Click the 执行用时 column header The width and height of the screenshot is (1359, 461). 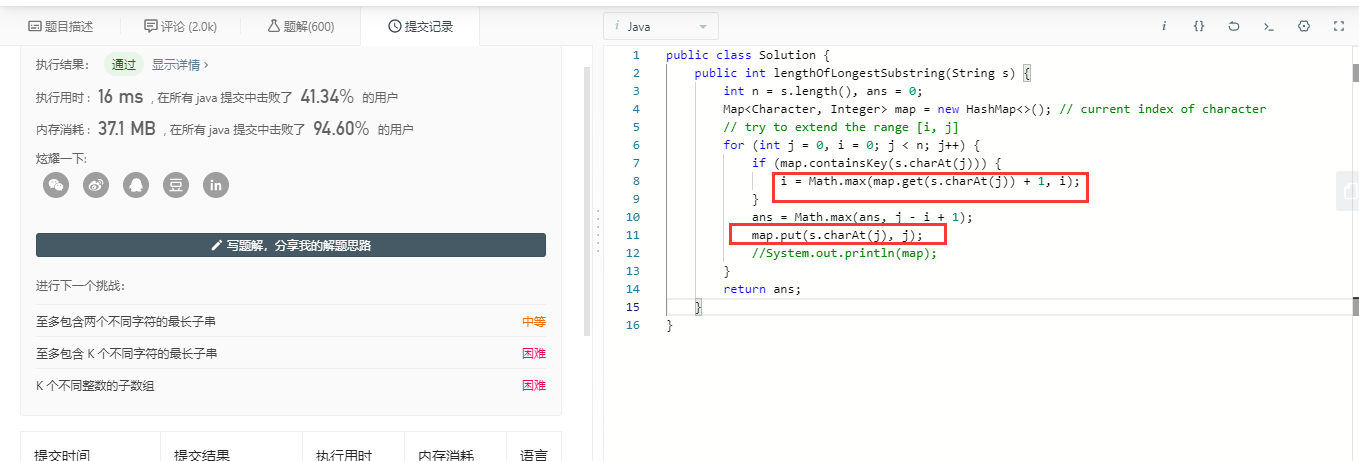[344, 456]
